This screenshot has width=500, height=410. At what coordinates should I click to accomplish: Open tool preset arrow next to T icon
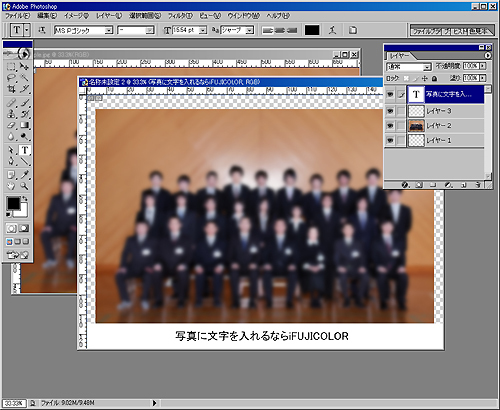[x=27, y=30]
